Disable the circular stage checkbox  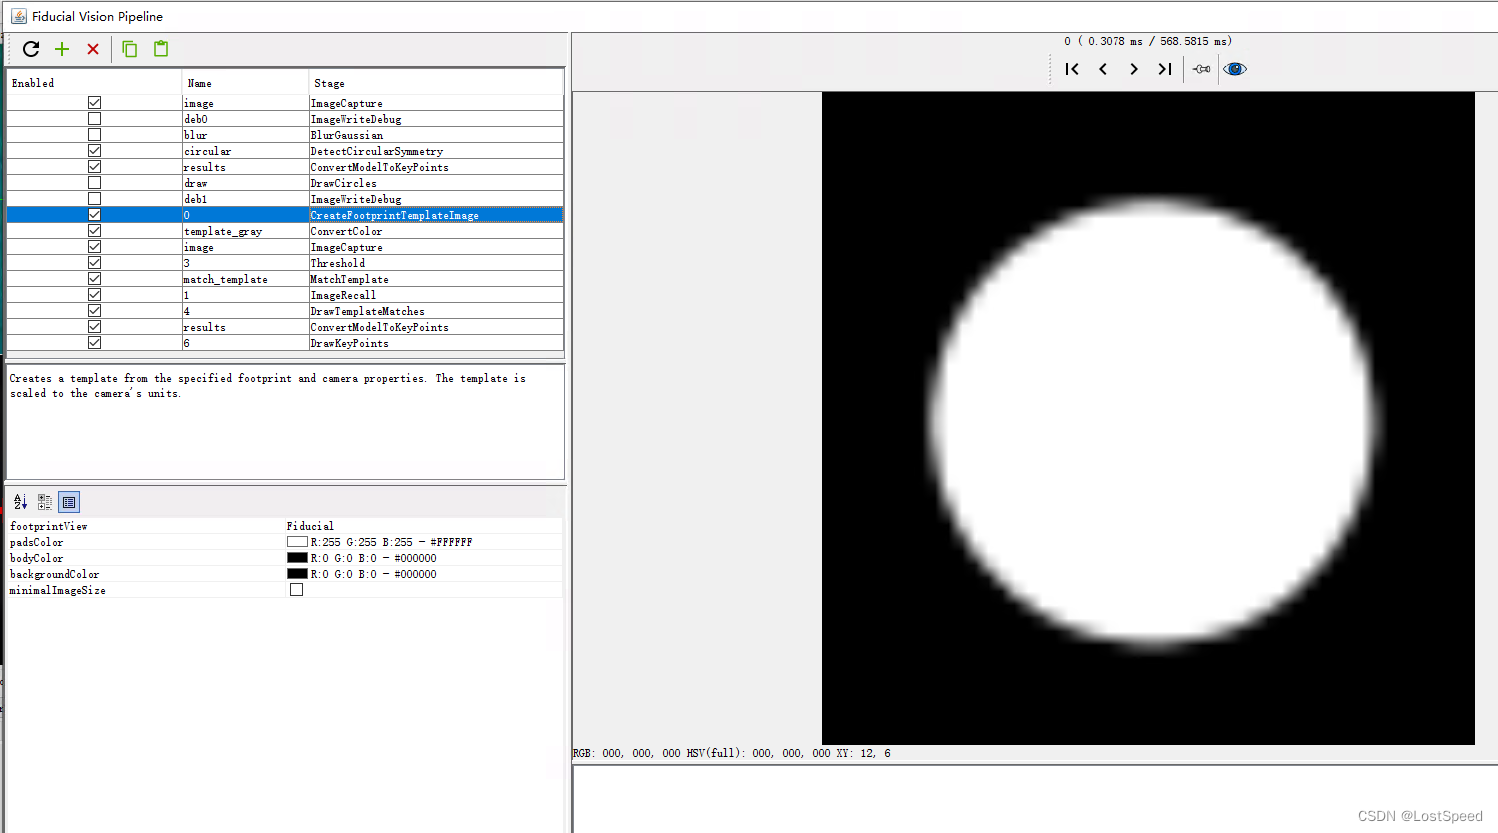(x=94, y=151)
